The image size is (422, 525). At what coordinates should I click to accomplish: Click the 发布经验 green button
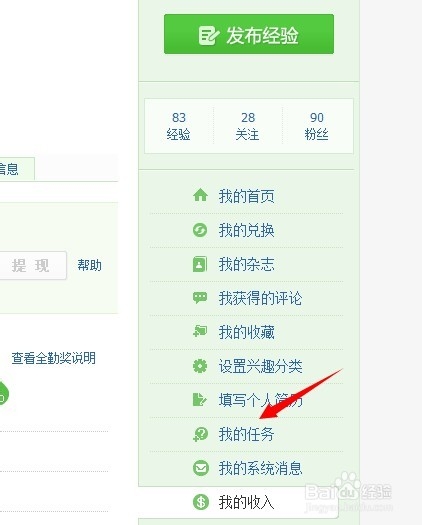pos(249,34)
